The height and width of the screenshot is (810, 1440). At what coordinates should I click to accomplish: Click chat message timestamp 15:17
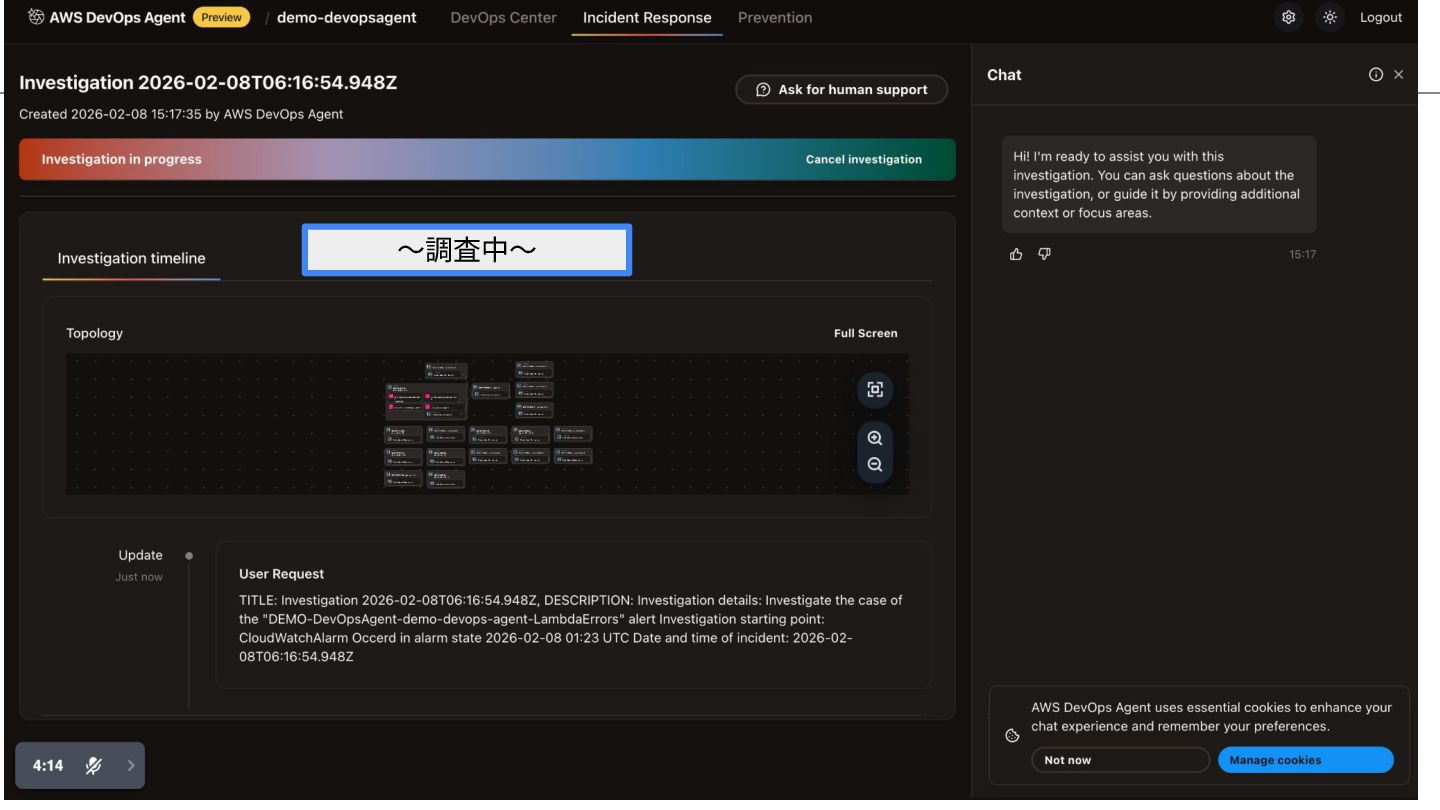pos(1303,255)
